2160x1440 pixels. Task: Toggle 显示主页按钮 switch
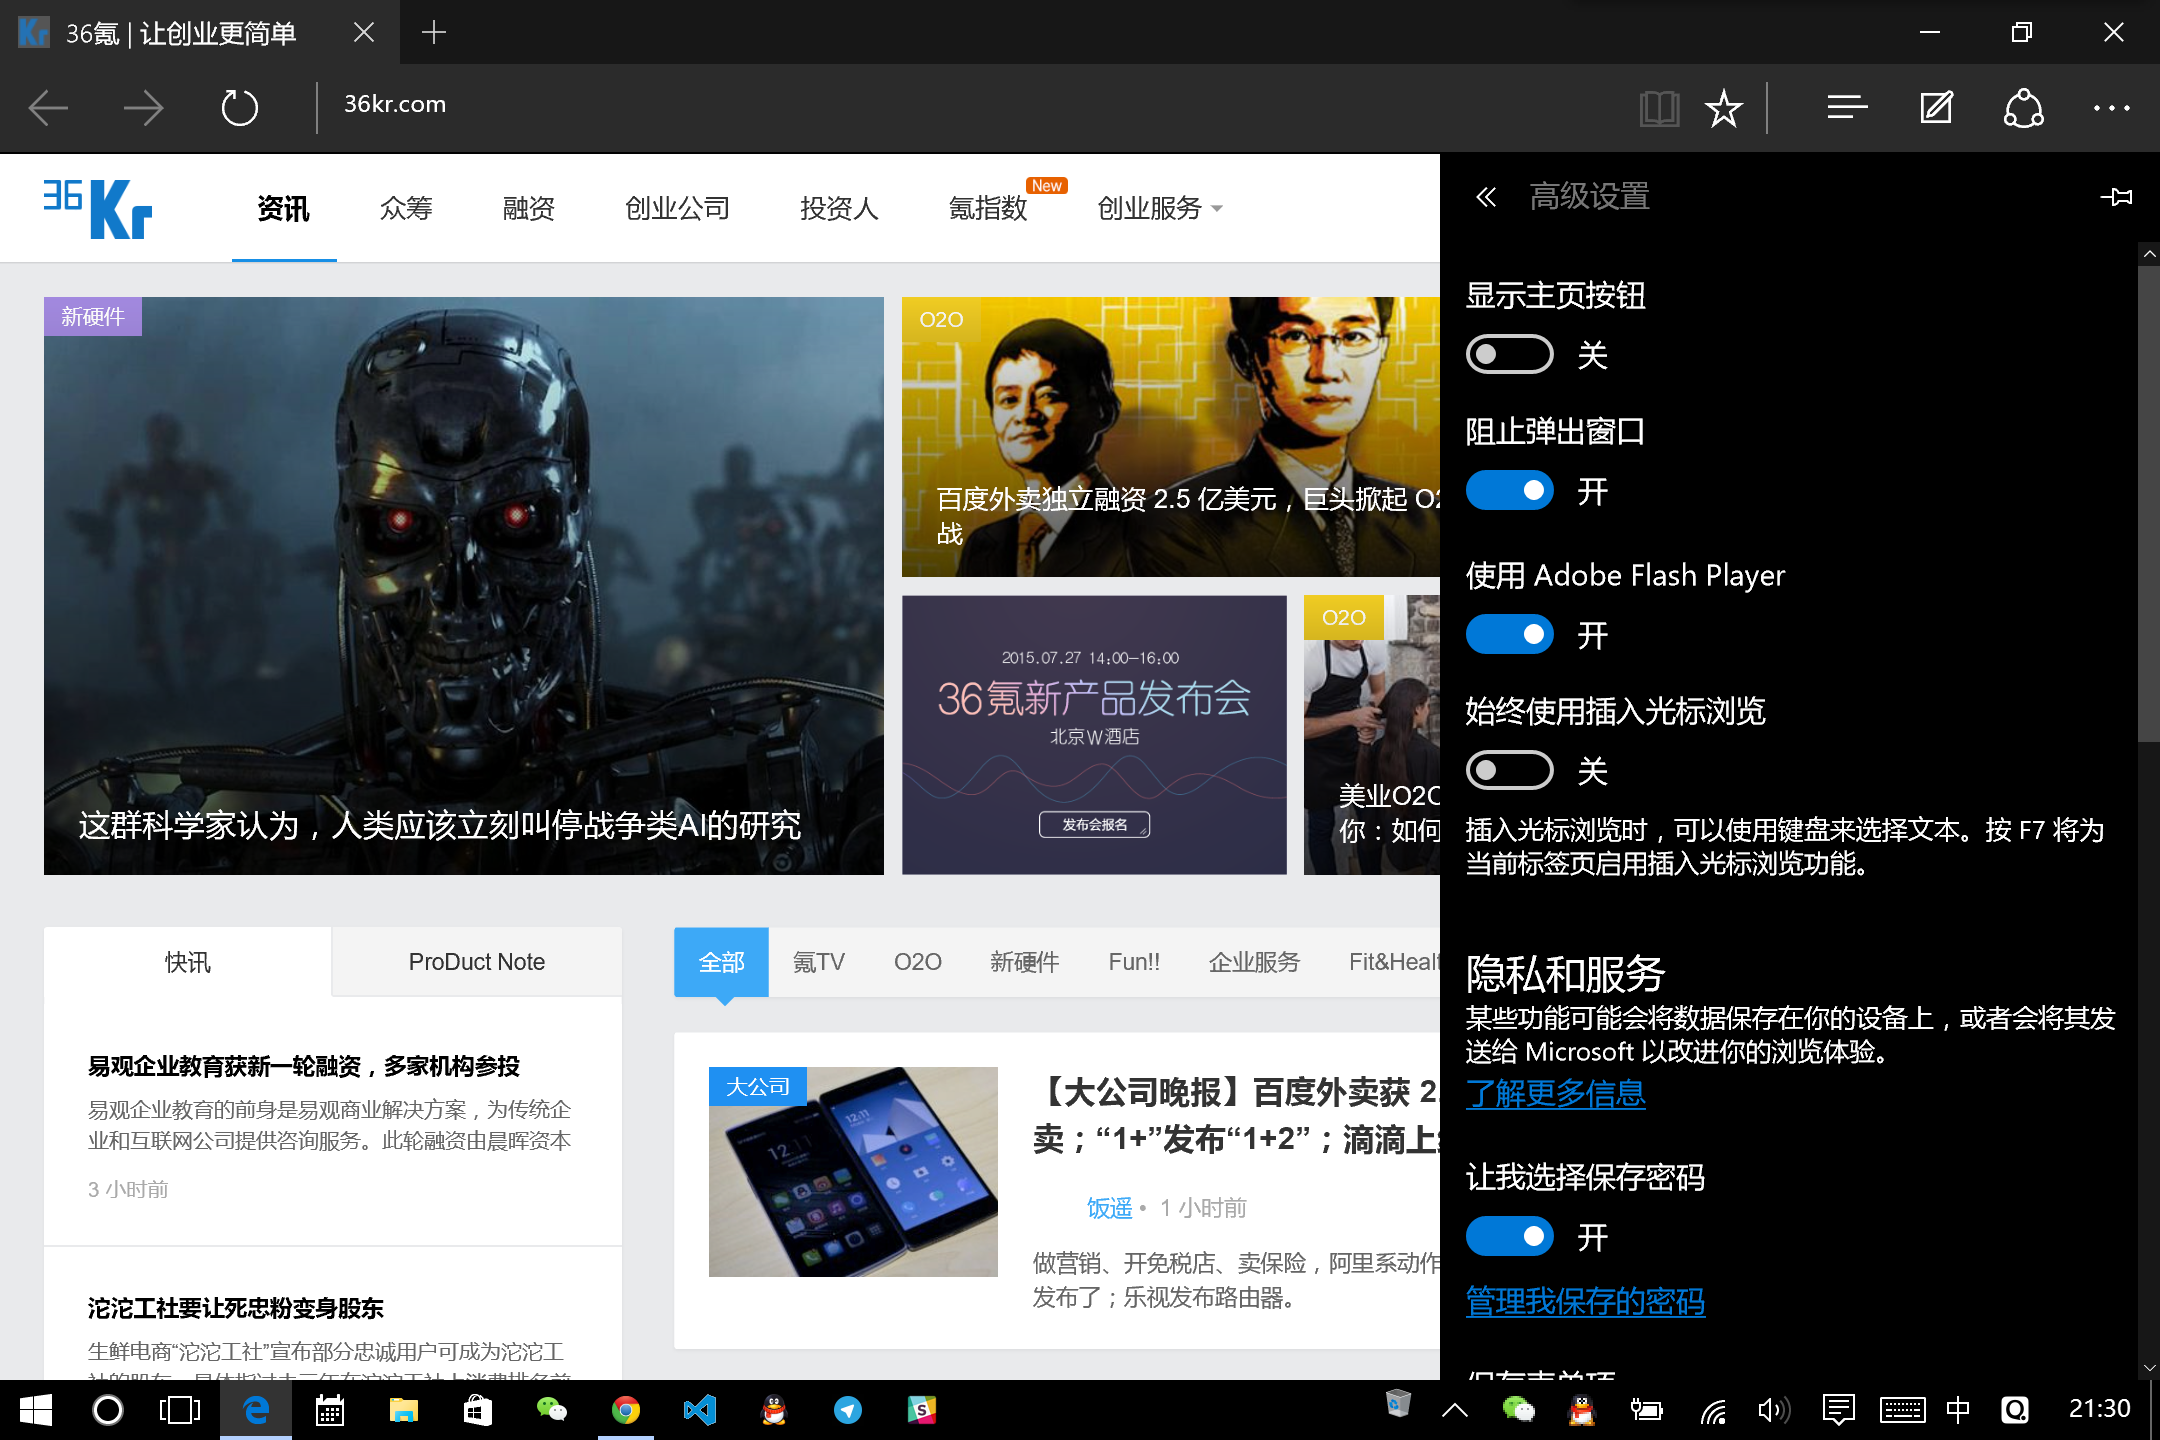[x=1509, y=354]
